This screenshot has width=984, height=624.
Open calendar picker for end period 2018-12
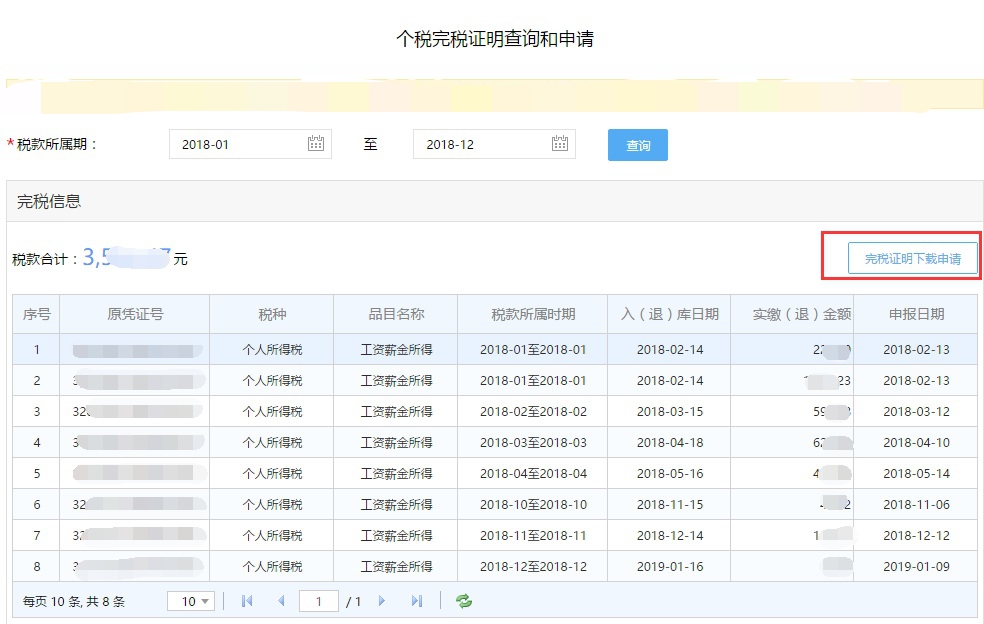pyautogui.click(x=560, y=144)
